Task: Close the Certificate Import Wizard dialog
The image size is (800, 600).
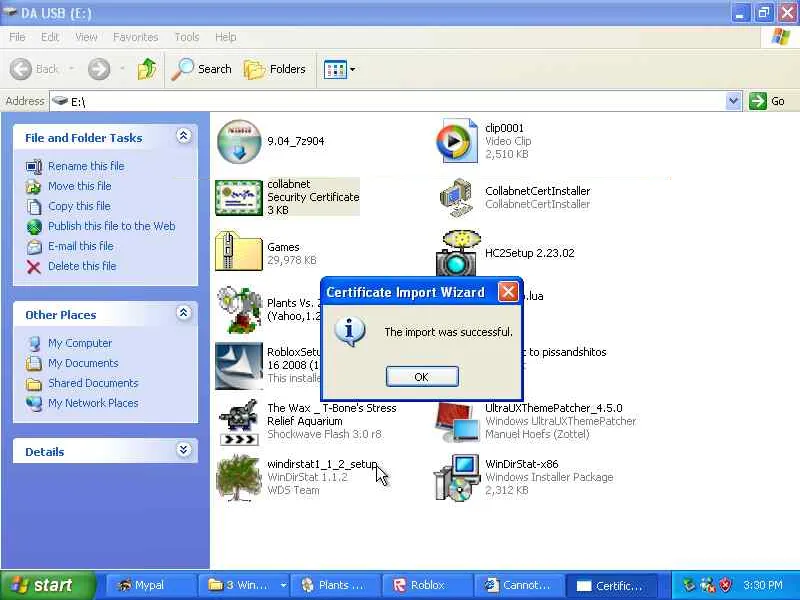Action: click(x=508, y=292)
